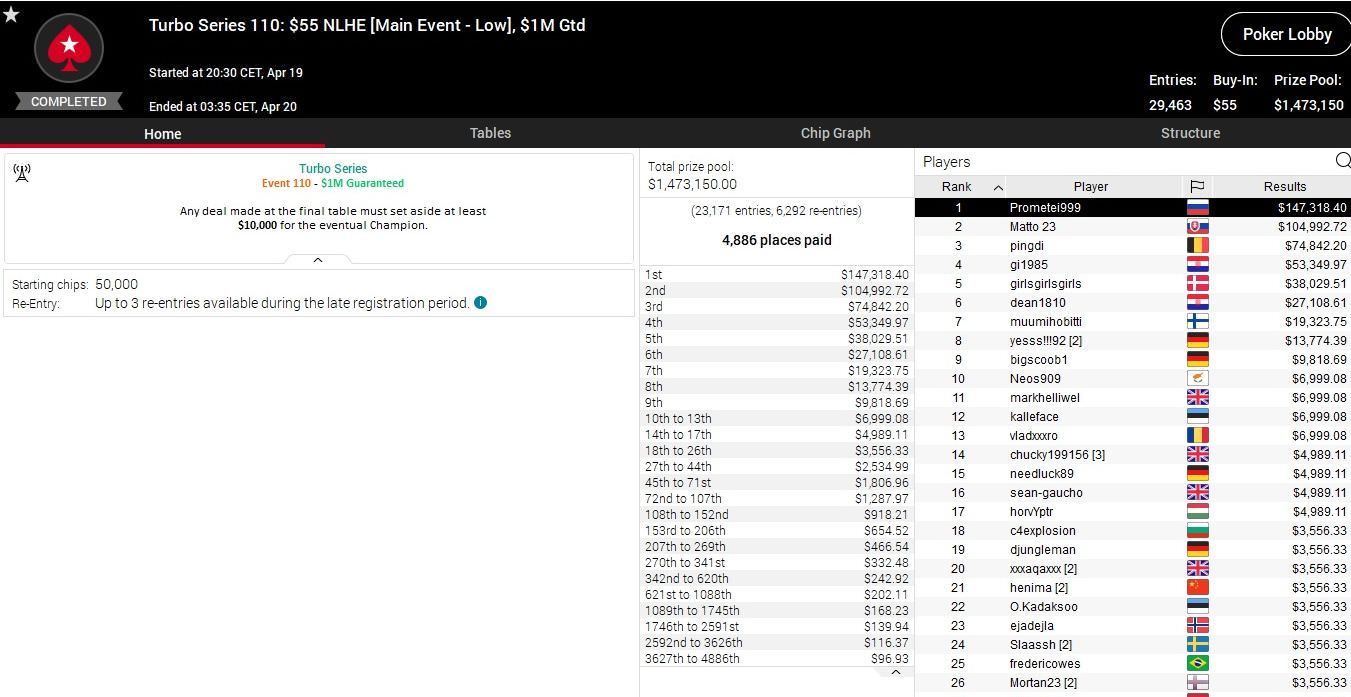Click the broadcast antenna icon

tap(22, 173)
